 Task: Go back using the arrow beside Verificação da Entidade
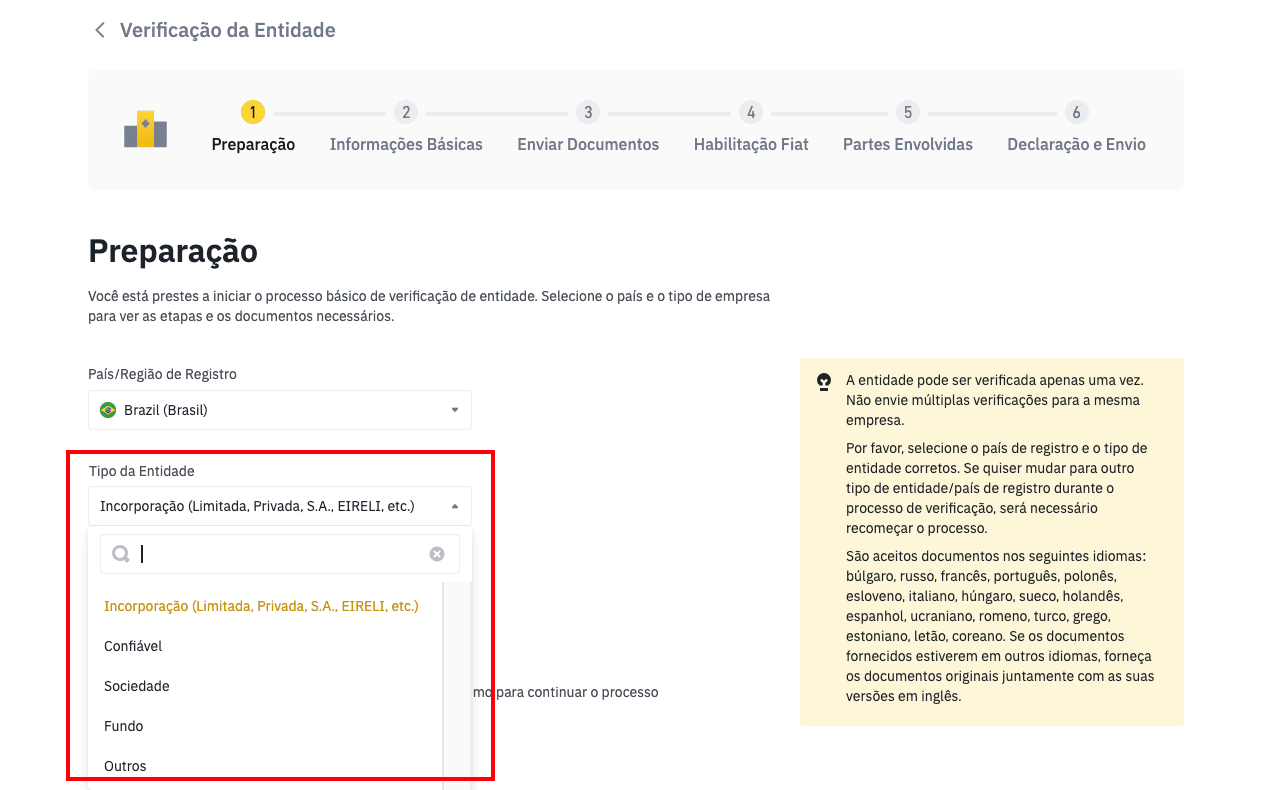(x=99, y=30)
